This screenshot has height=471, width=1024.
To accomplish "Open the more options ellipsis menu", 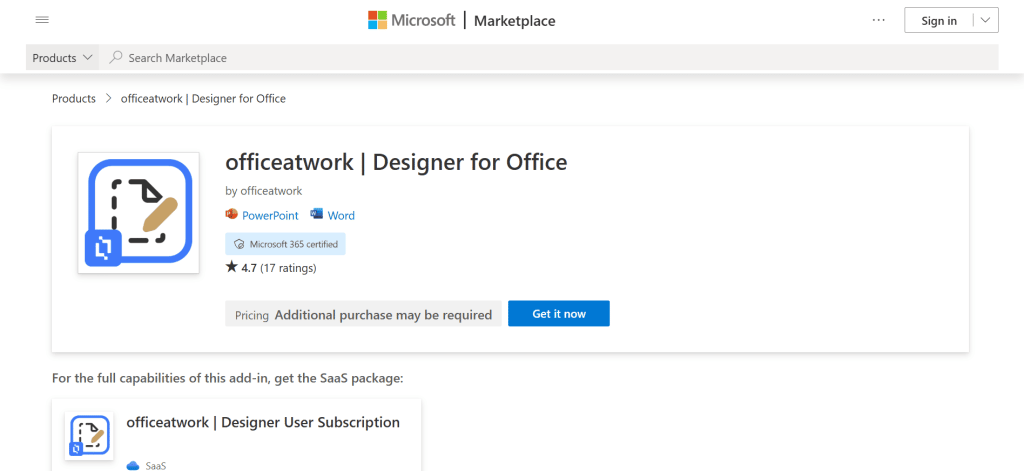I will 878,20.
